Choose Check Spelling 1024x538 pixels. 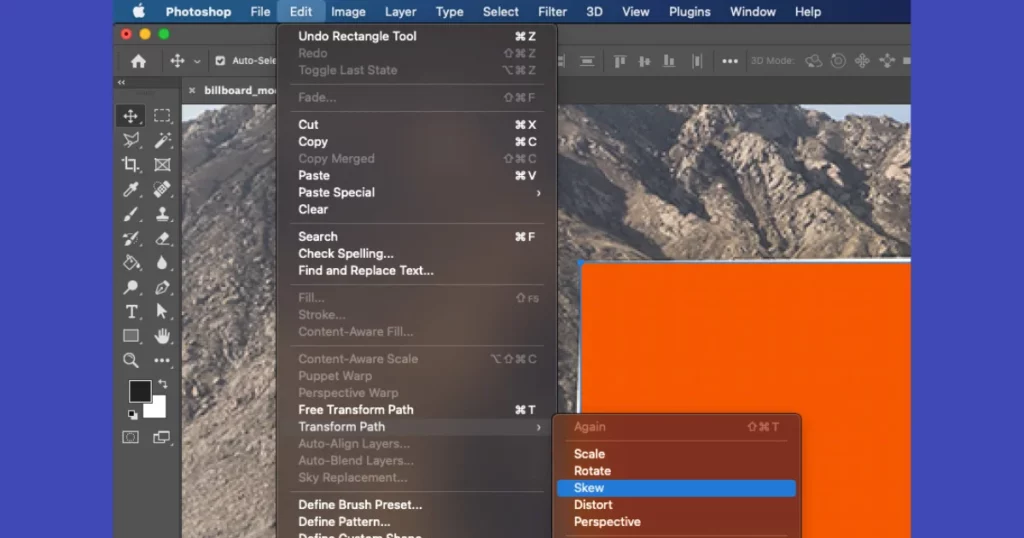coord(417,254)
